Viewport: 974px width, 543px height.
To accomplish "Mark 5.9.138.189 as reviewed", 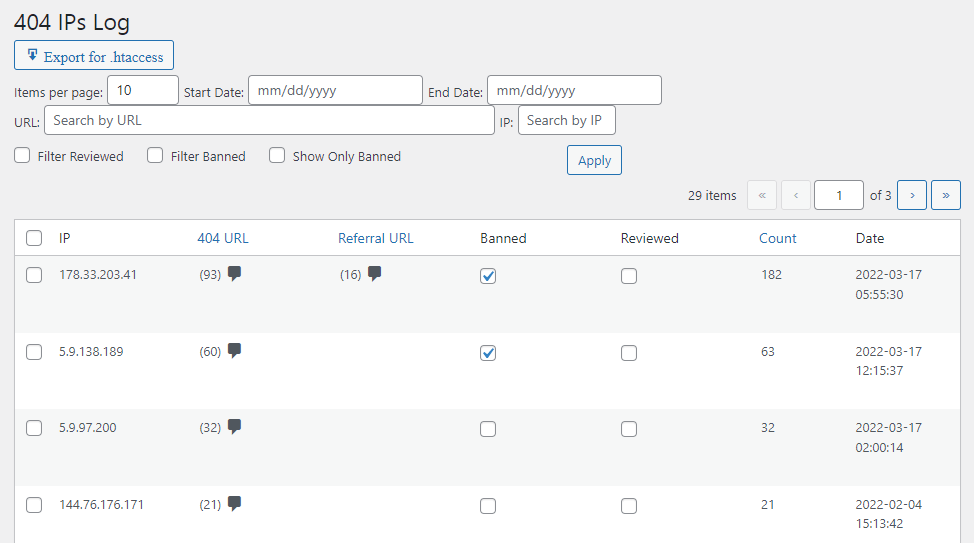I will click(x=628, y=353).
